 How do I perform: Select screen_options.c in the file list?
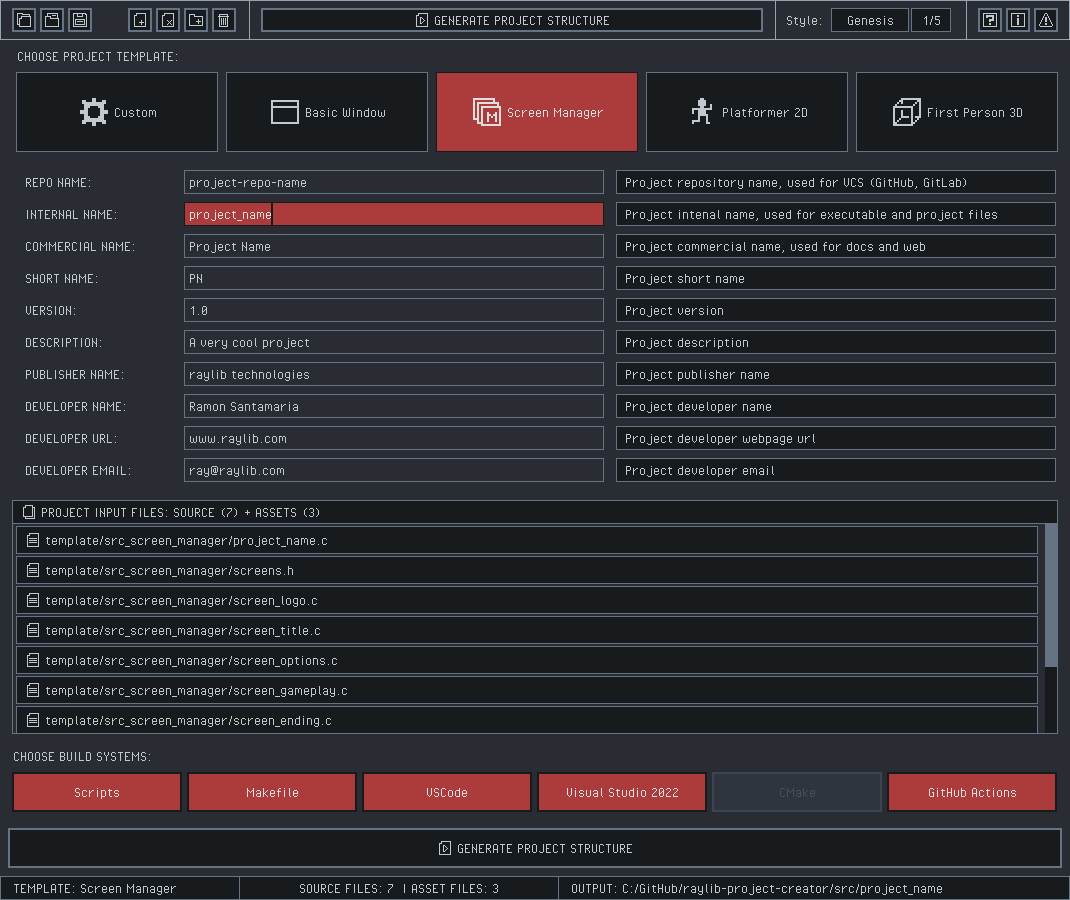click(527, 661)
